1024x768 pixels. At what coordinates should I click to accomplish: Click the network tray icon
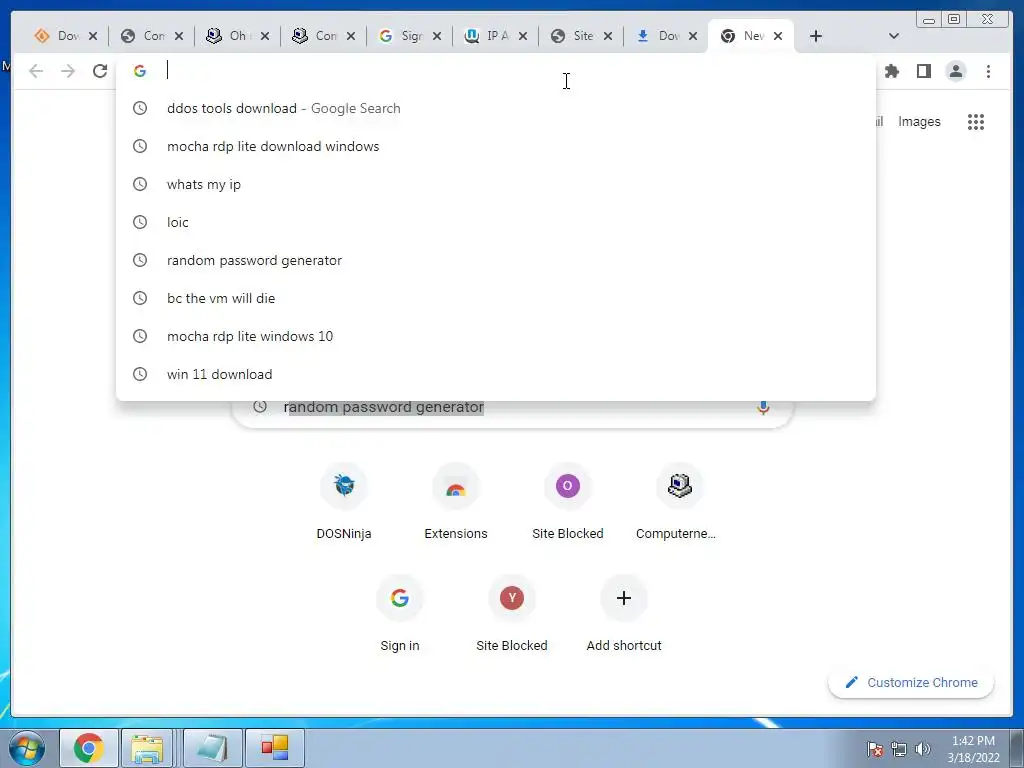(x=899, y=749)
